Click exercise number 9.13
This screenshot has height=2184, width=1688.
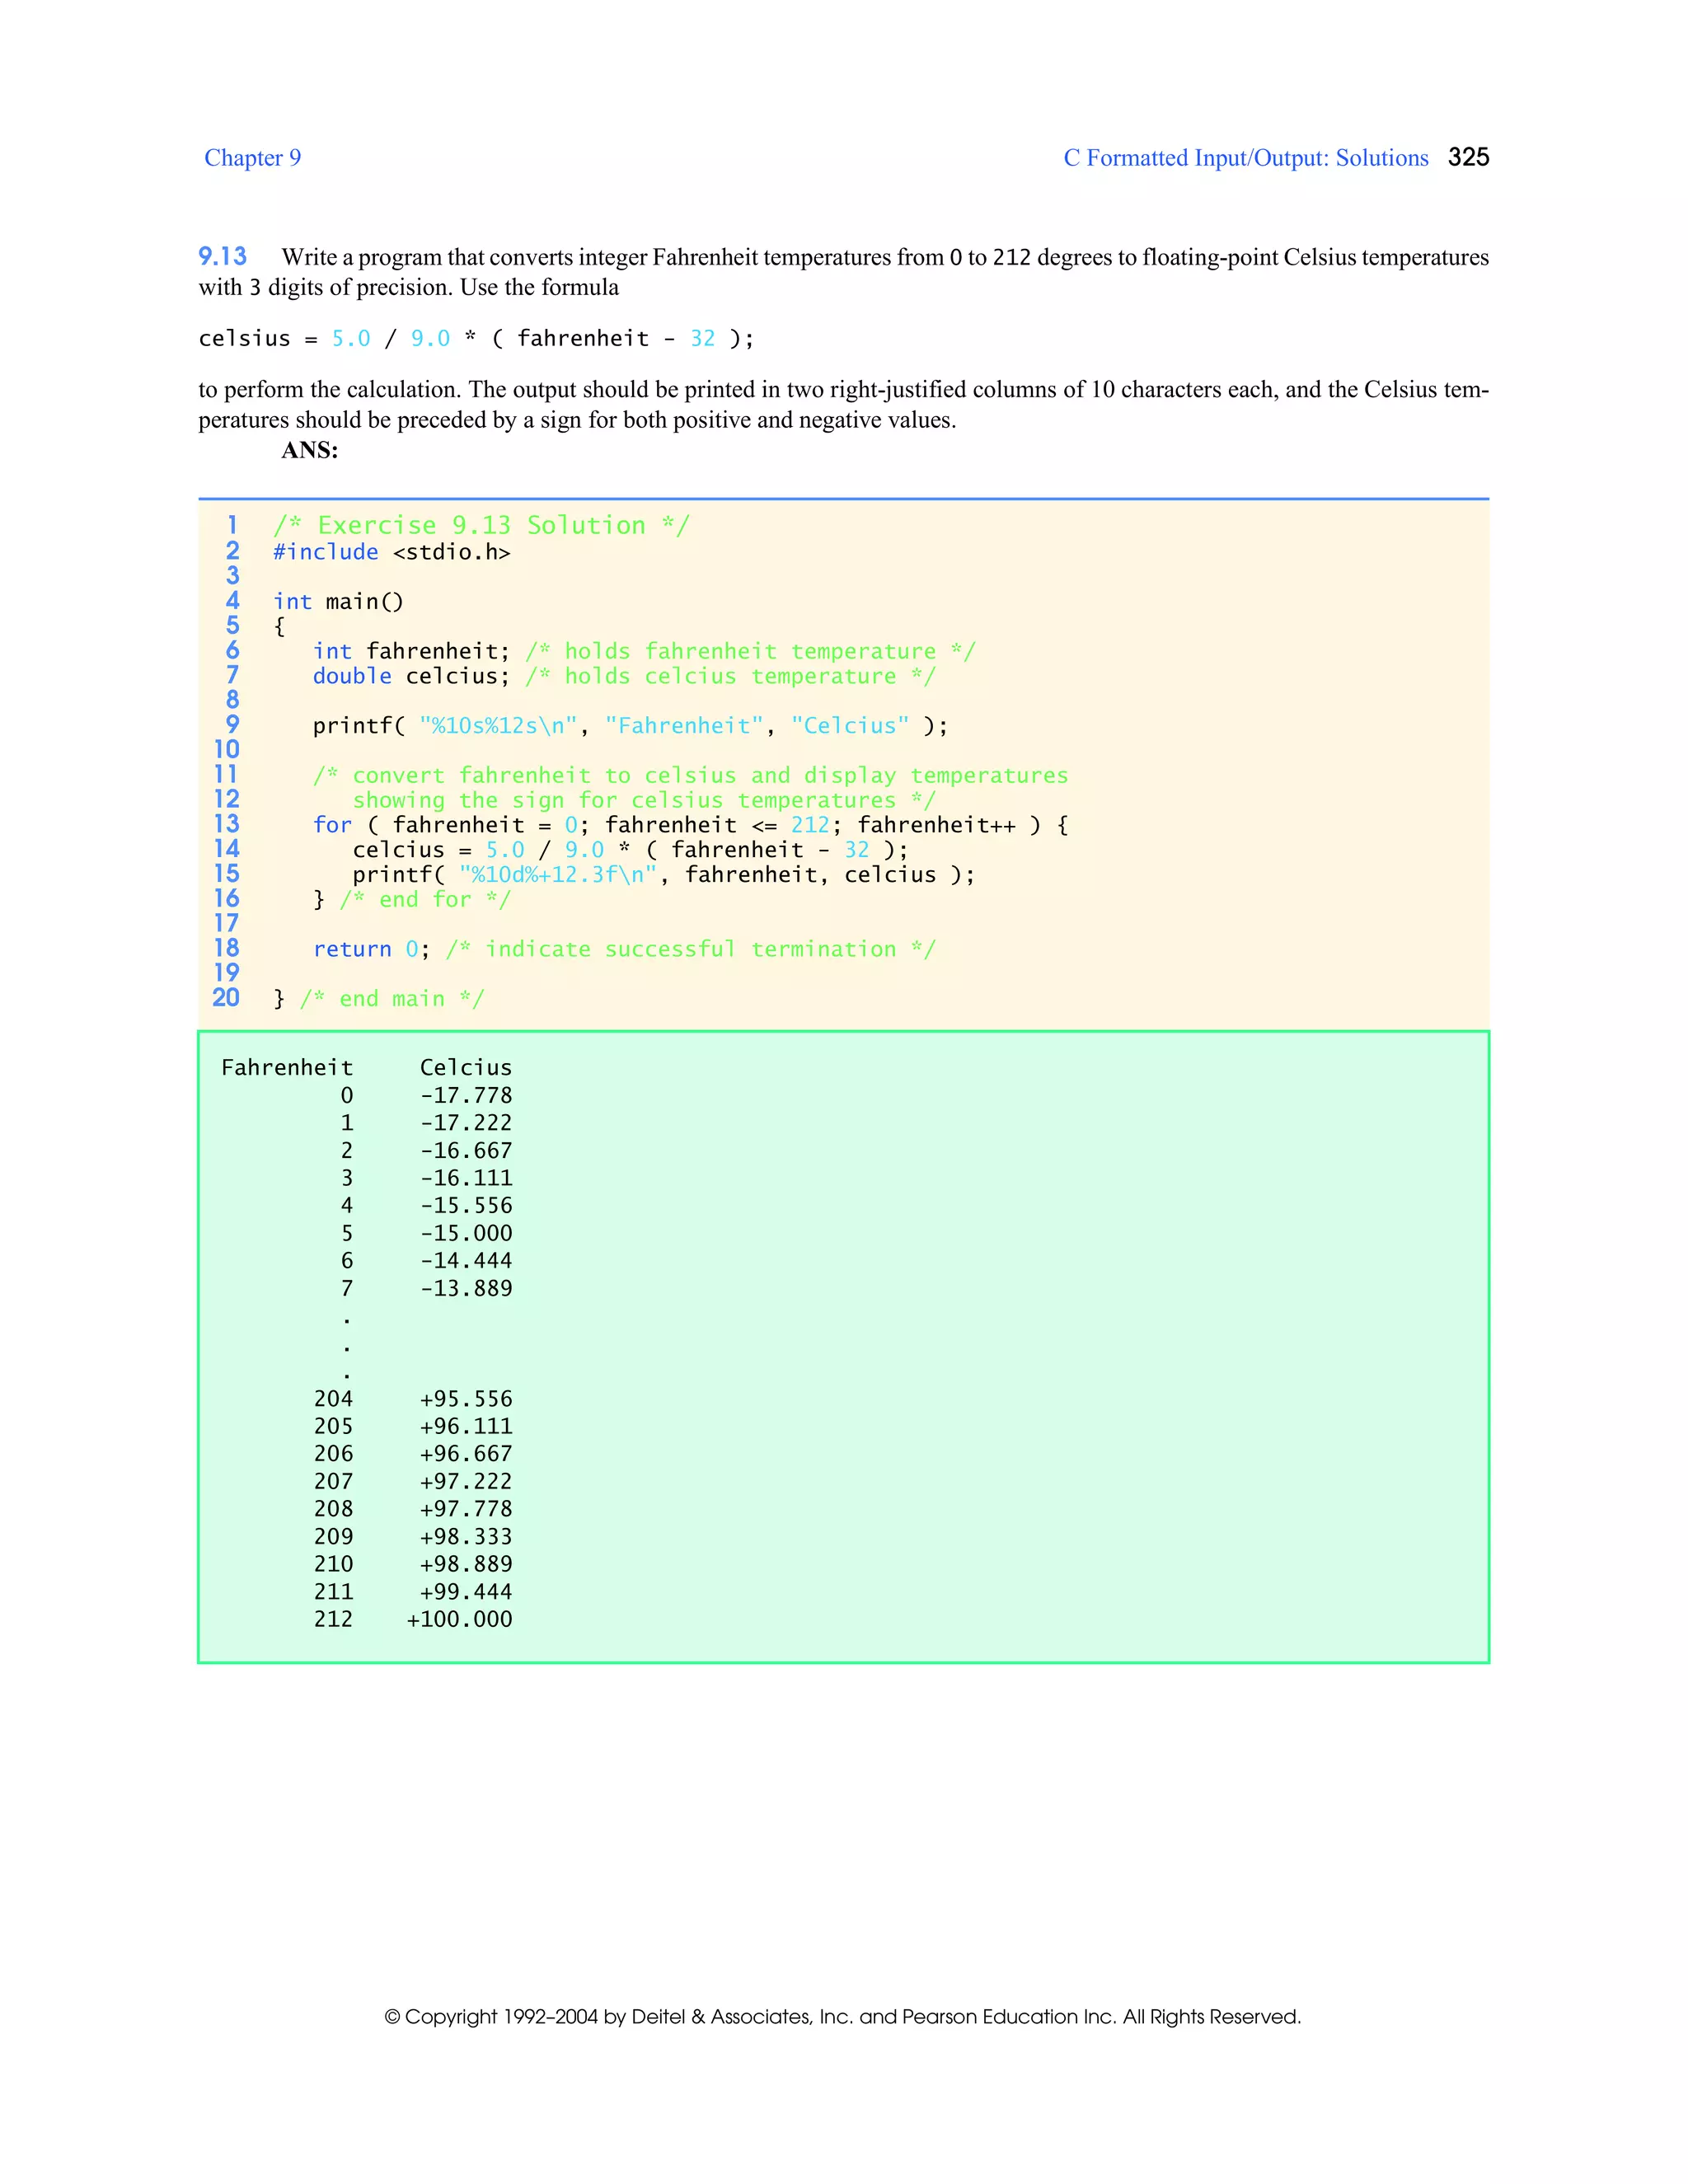[222, 257]
